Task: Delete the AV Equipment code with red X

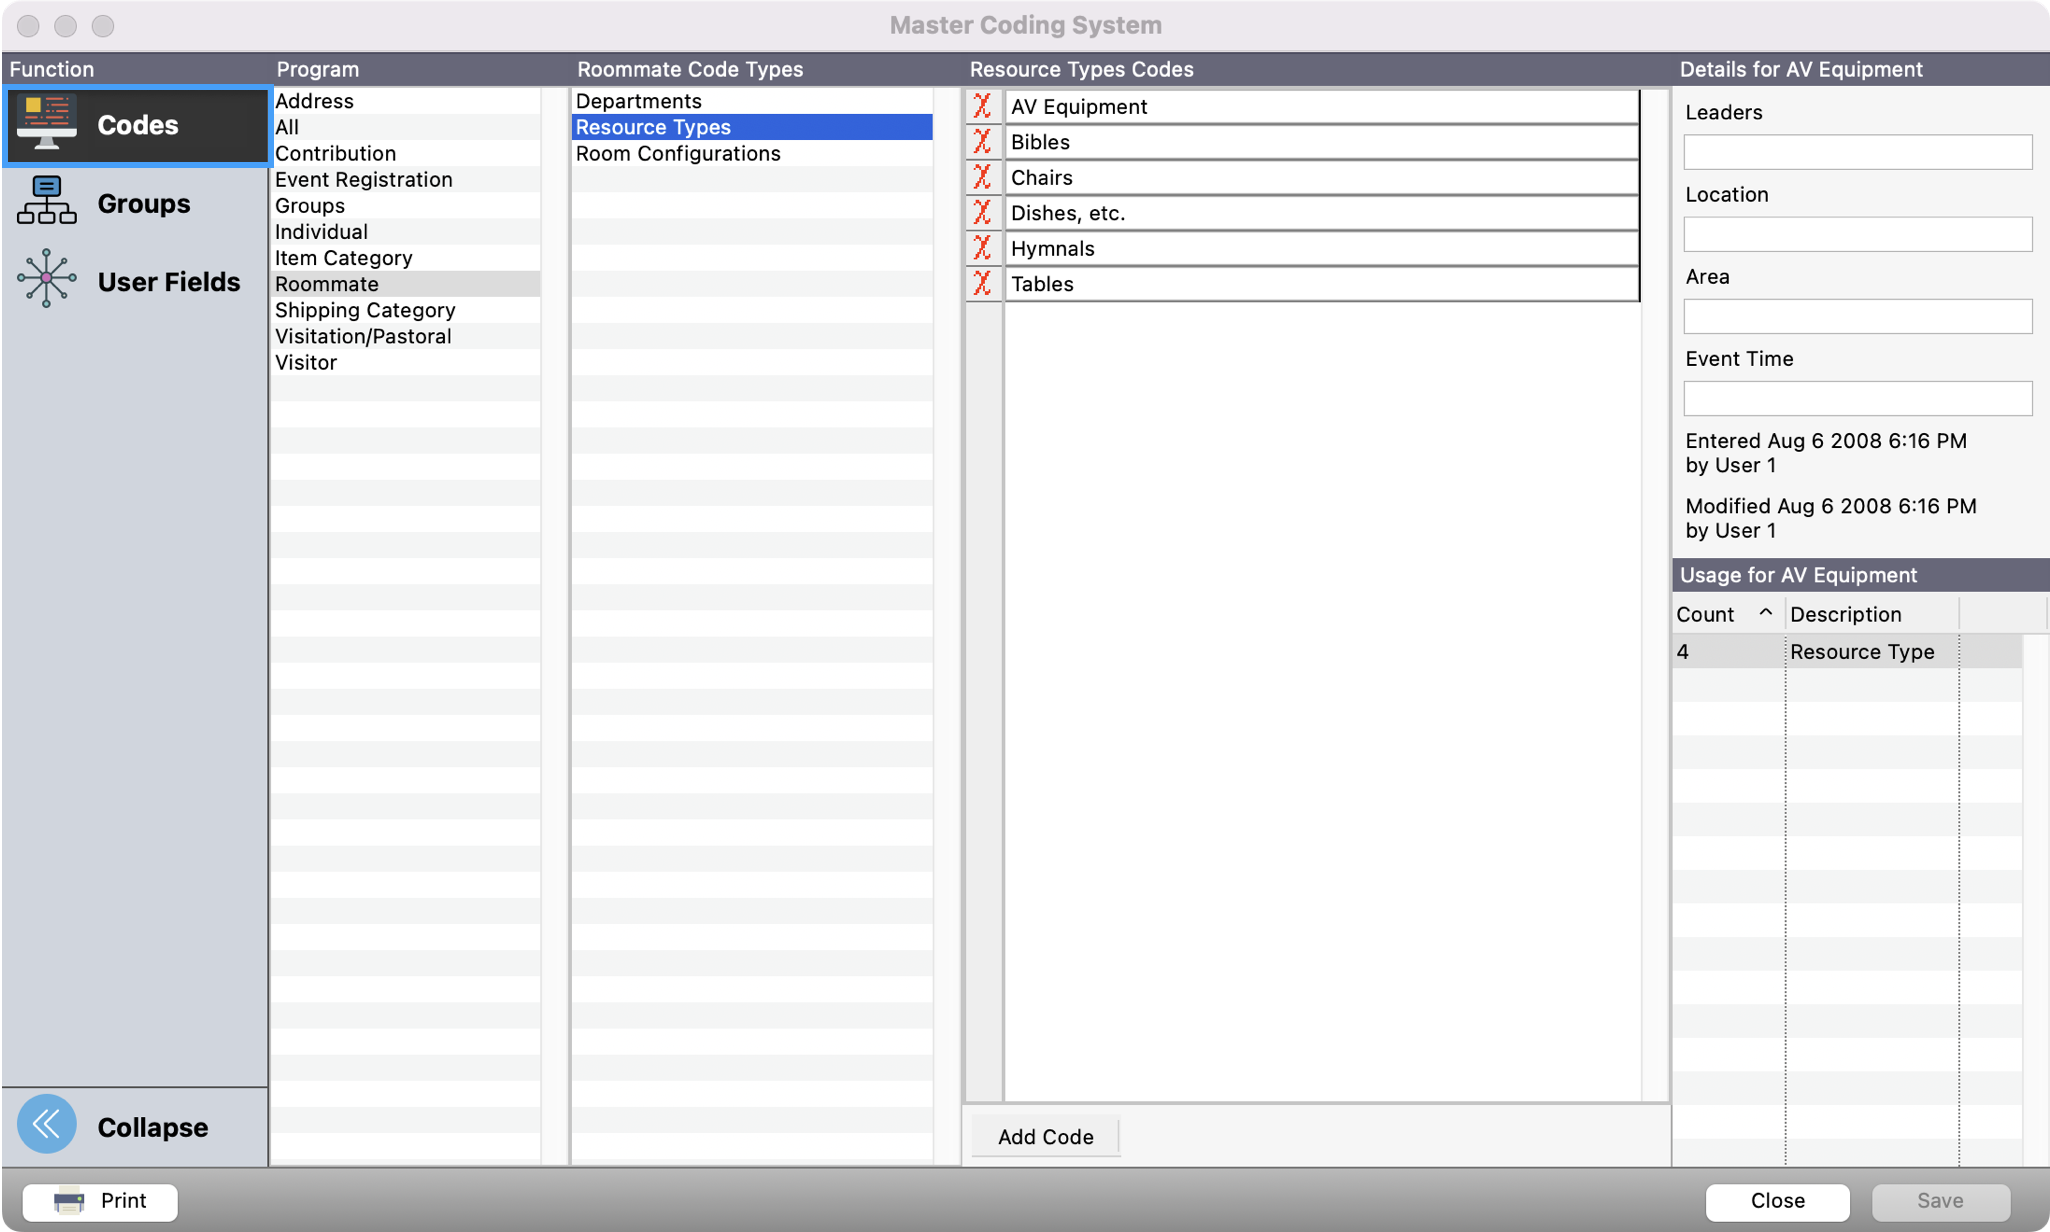Action: (x=982, y=106)
